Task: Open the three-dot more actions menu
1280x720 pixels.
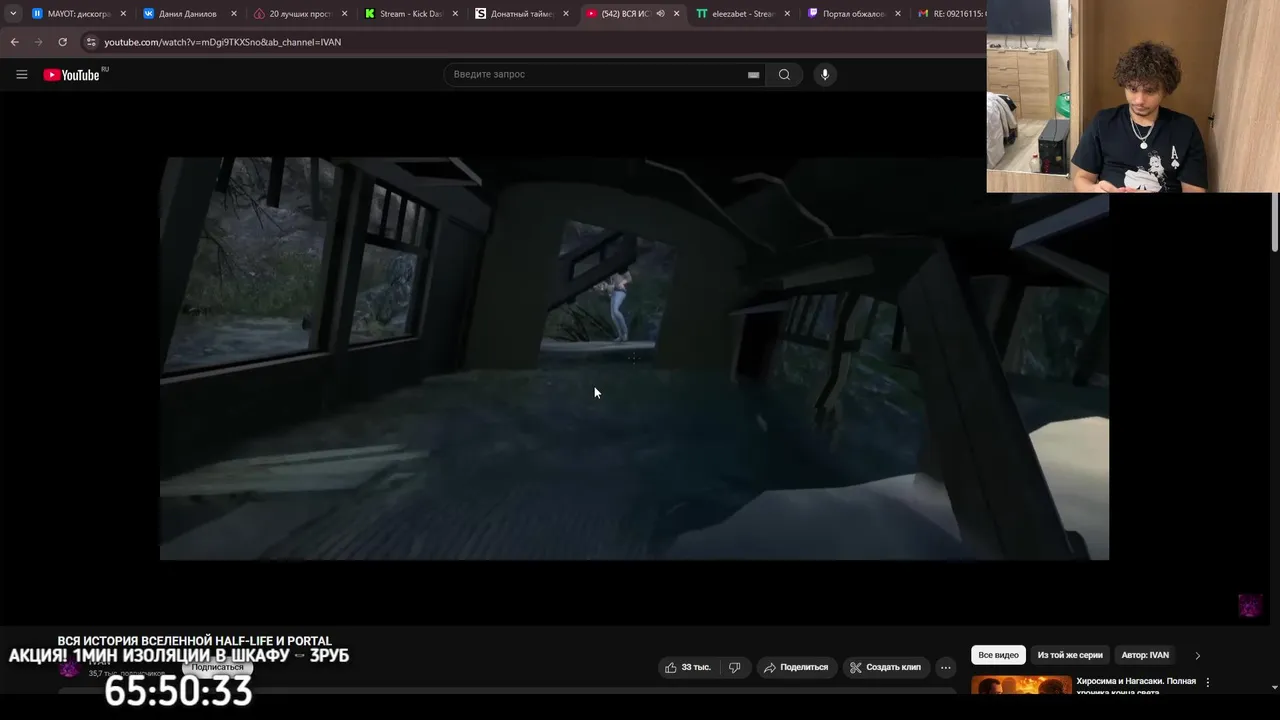Action: point(945,667)
